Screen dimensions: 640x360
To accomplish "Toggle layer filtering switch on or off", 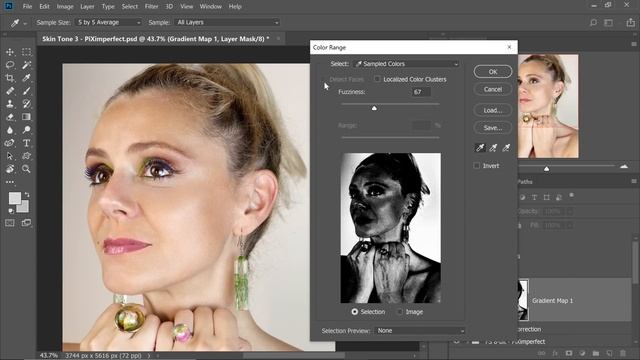I will 571,196.
